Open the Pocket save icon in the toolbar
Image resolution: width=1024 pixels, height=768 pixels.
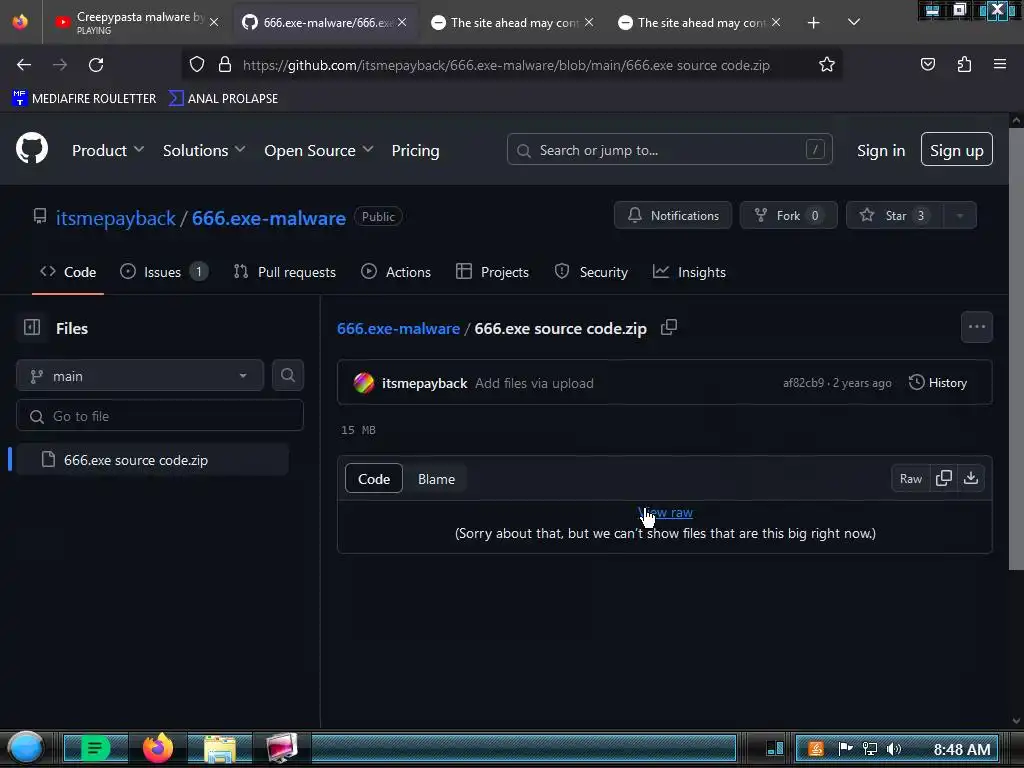point(927,64)
